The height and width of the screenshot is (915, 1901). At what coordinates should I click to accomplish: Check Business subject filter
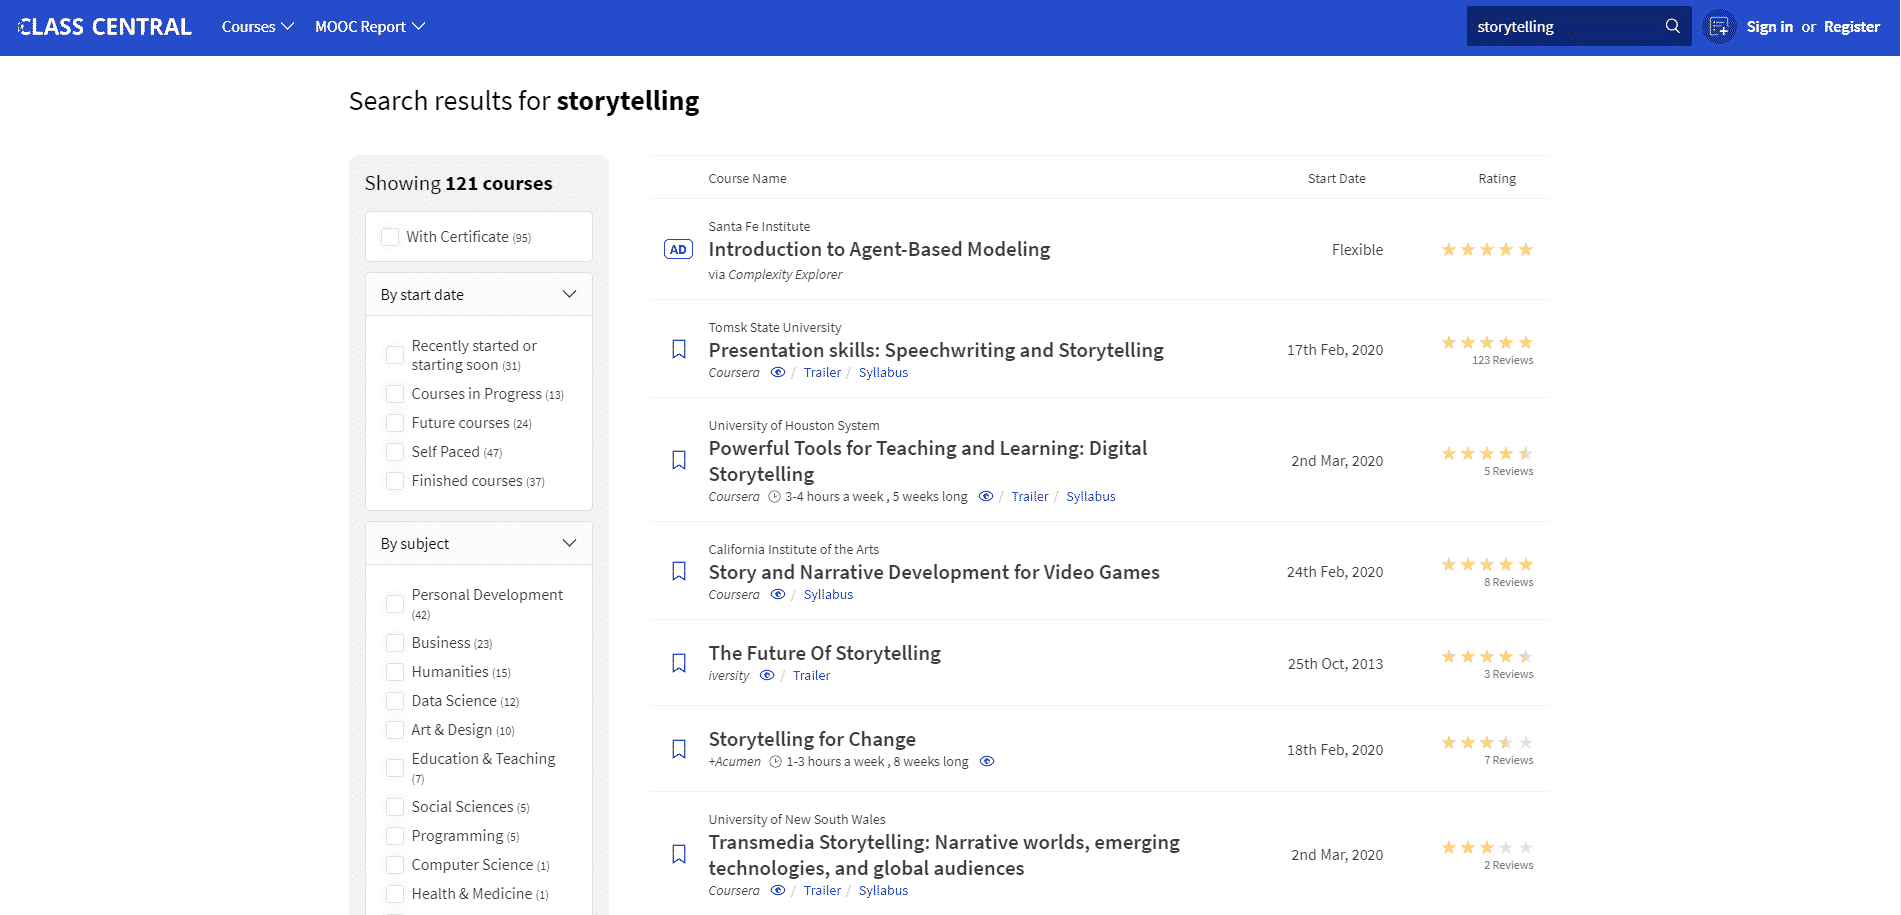point(395,643)
